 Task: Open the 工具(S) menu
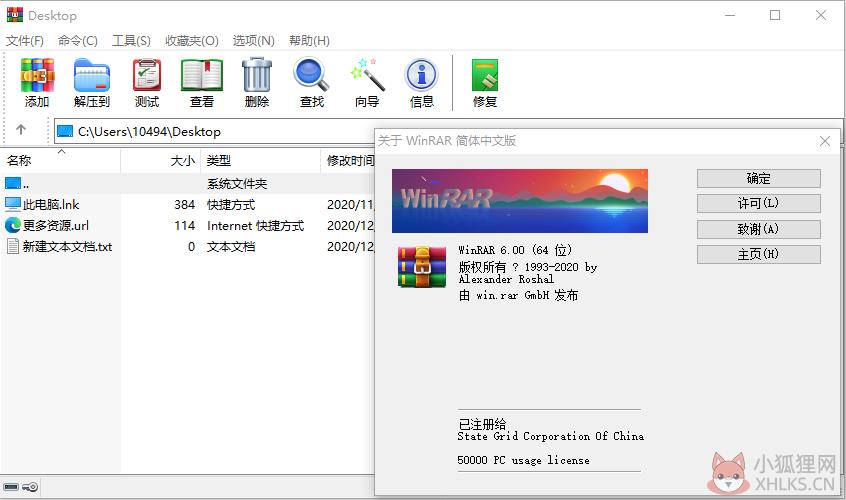pos(131,40)
